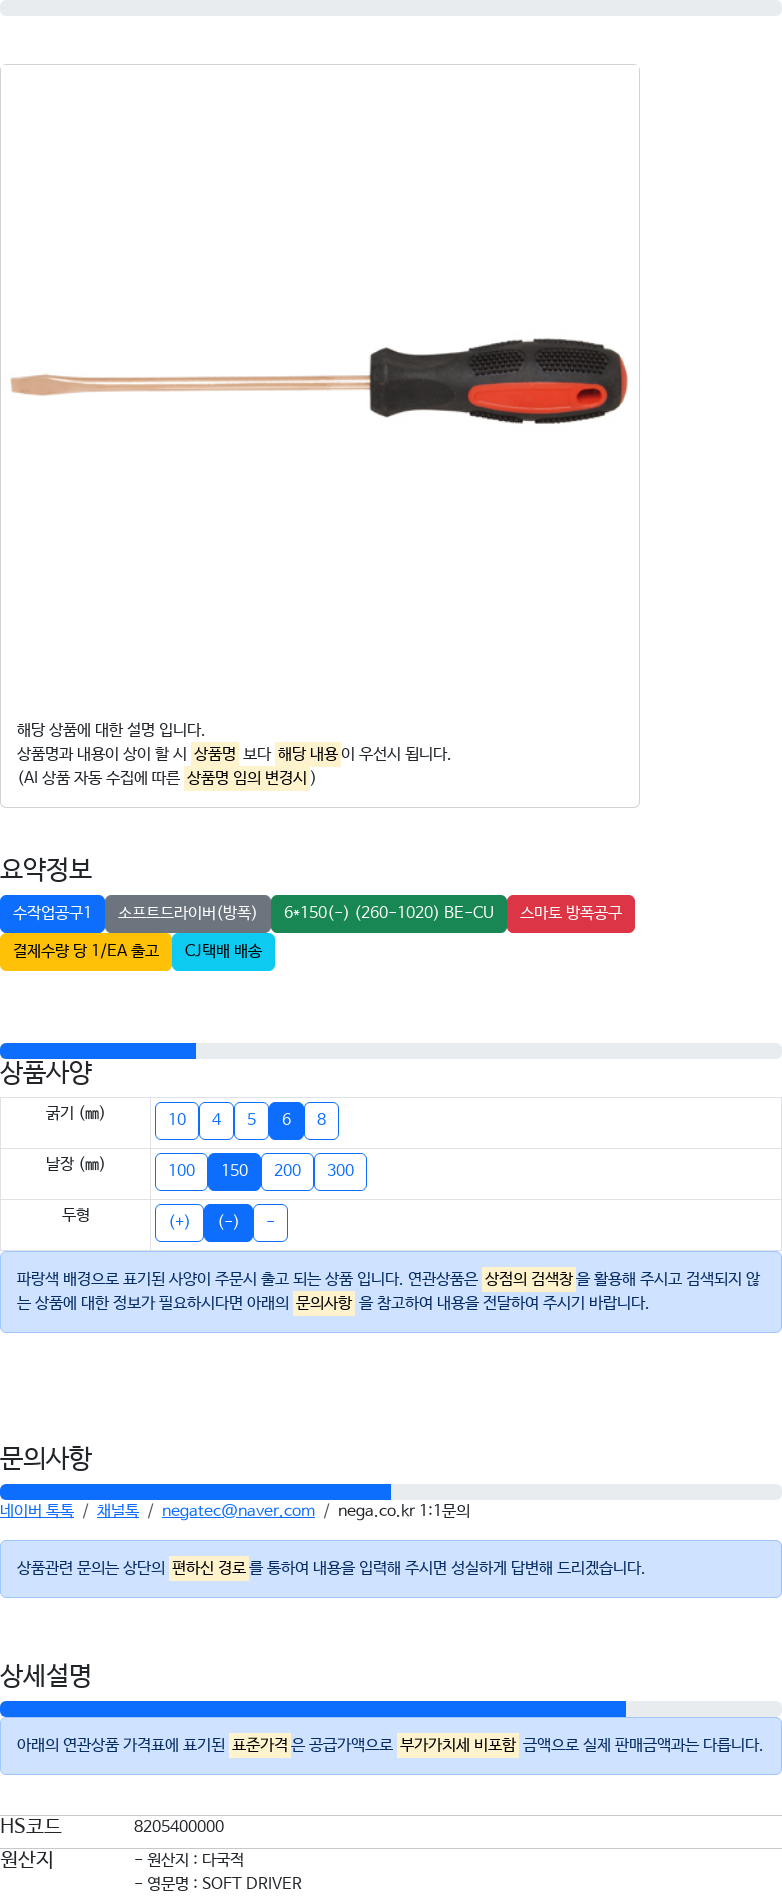Choose thickness option 4

click(x=216, y=1120)
